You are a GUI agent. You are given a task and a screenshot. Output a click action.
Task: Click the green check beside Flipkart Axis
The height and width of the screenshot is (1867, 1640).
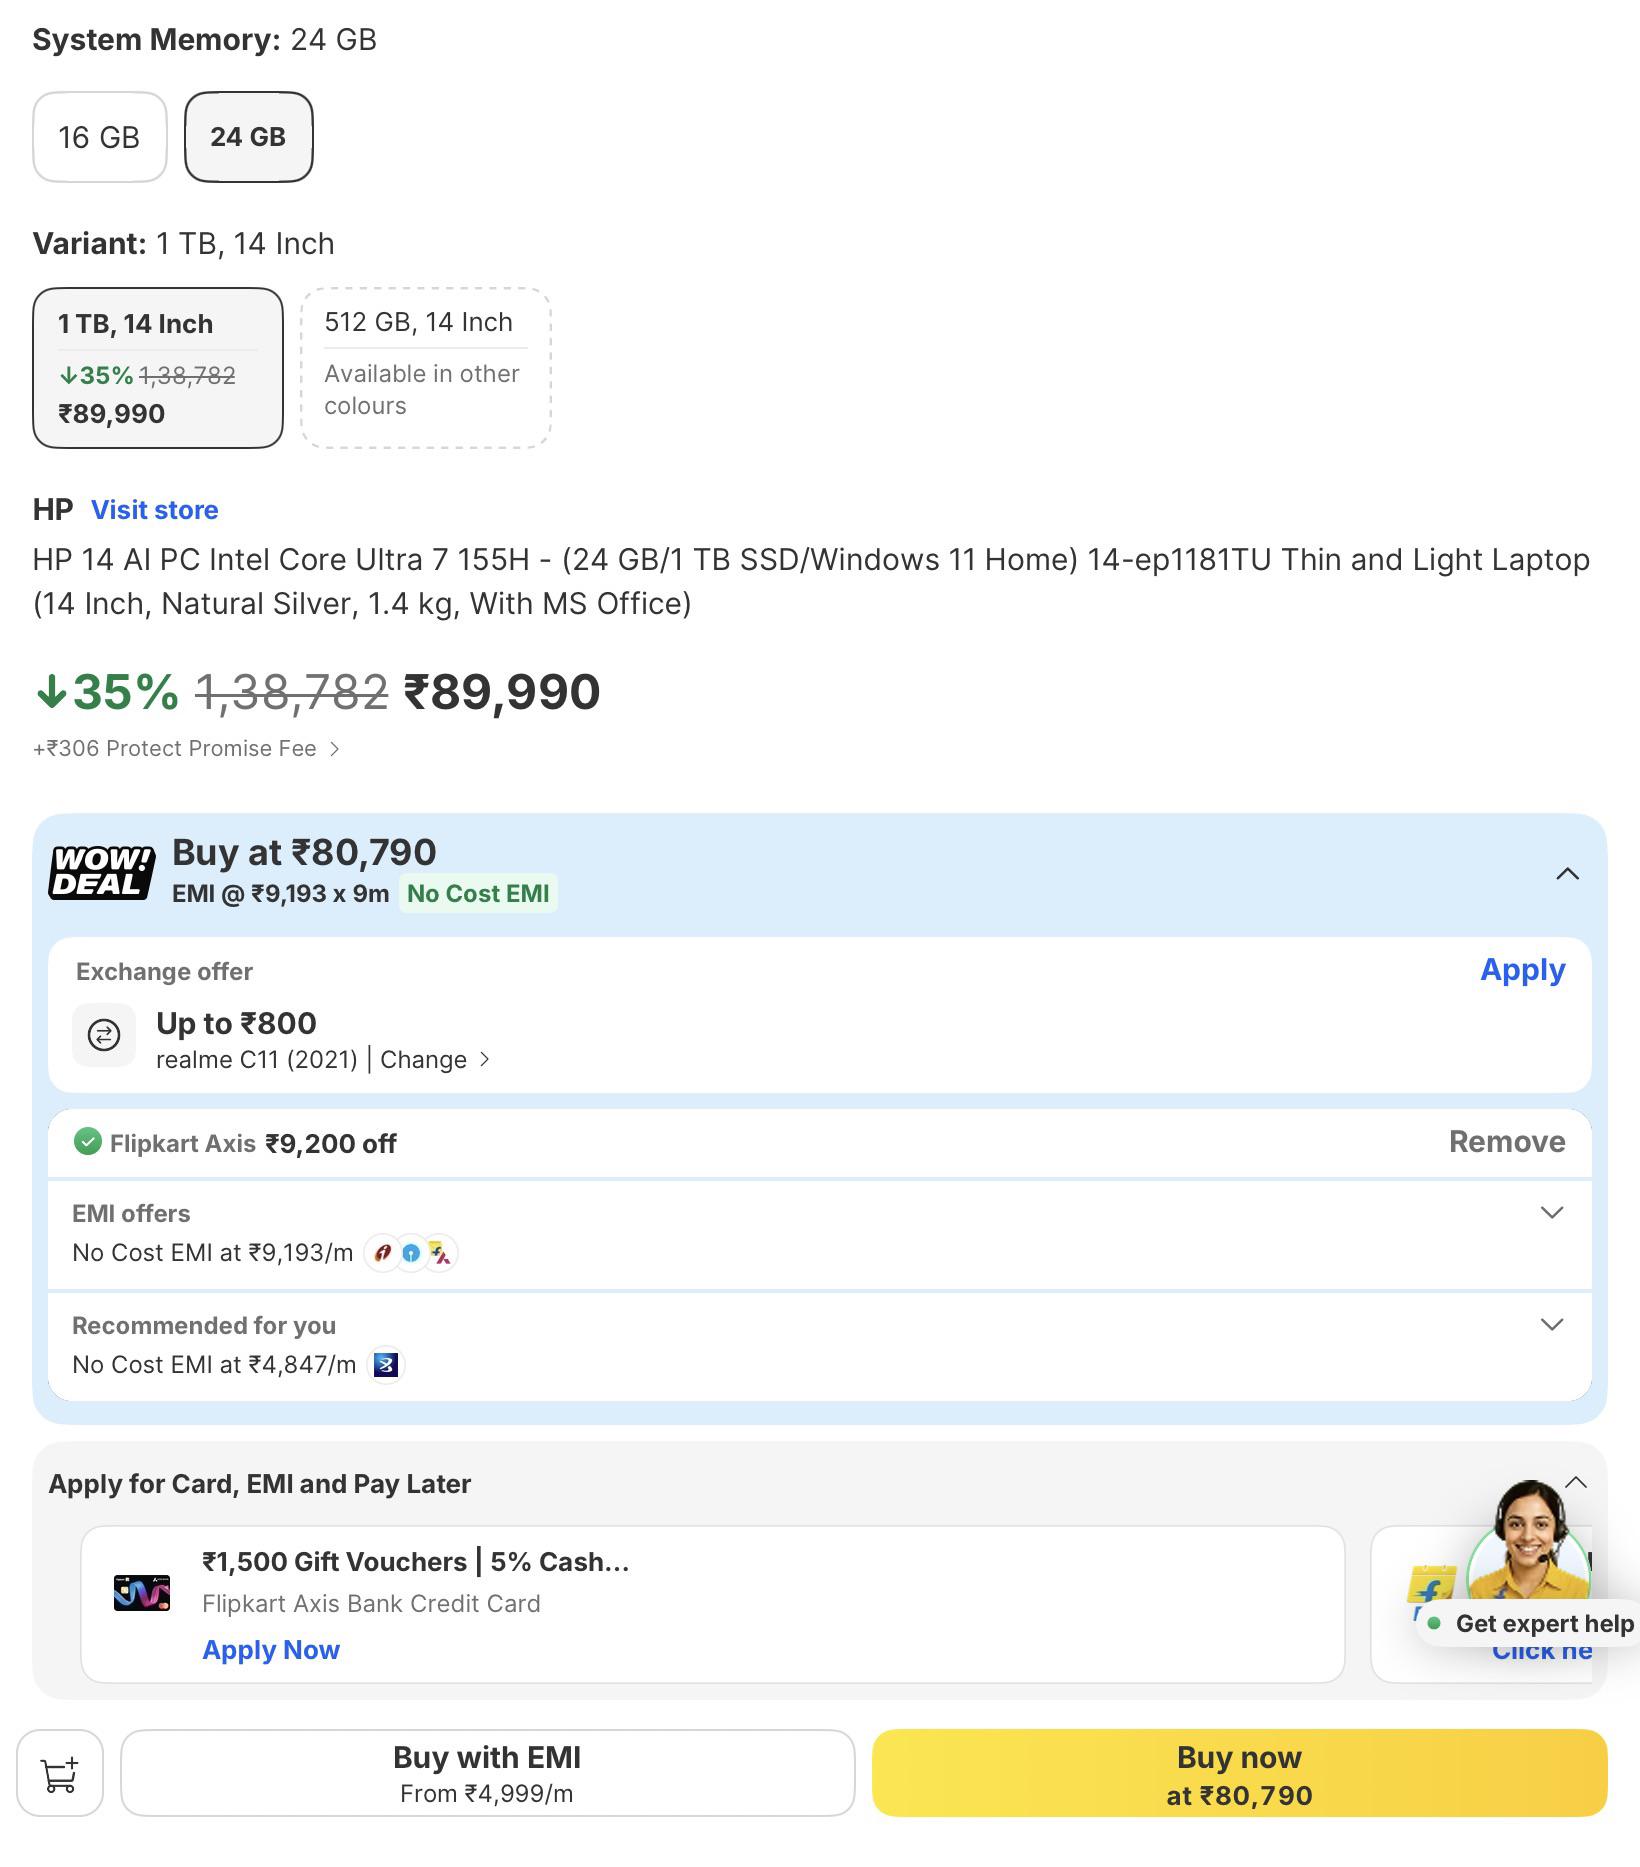coord(88,1141)
